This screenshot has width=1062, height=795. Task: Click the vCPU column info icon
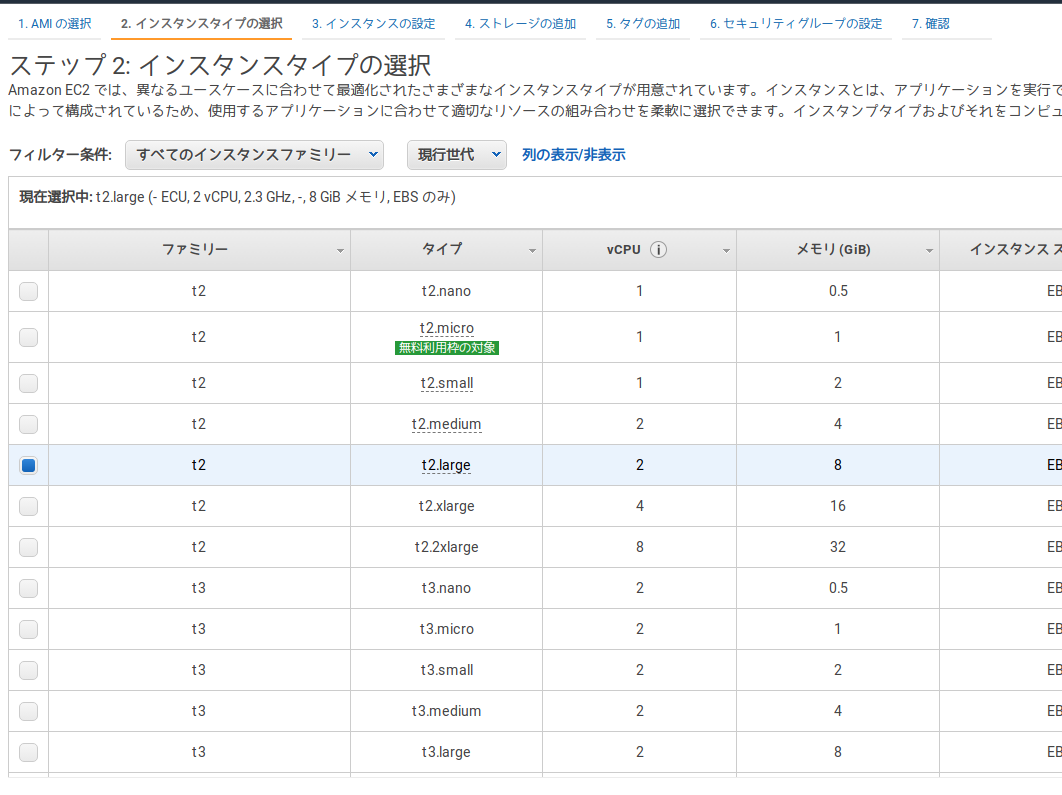point(657,249)
